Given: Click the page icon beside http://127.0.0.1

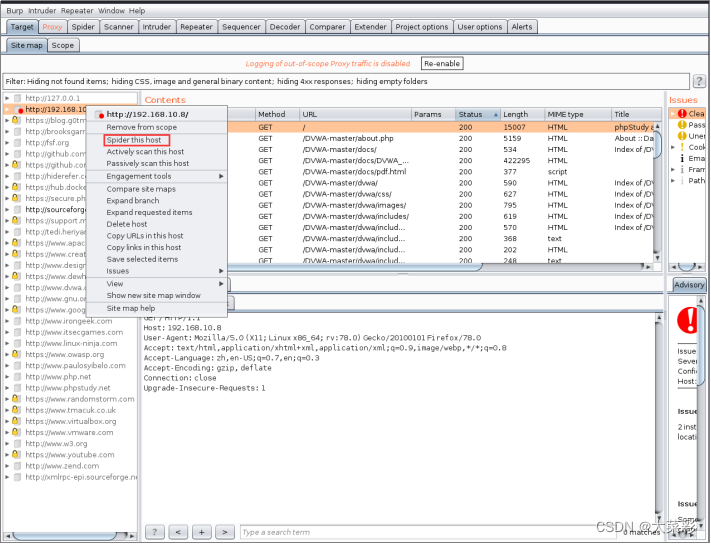Looking at the screenshot, I should coord(17,98).
